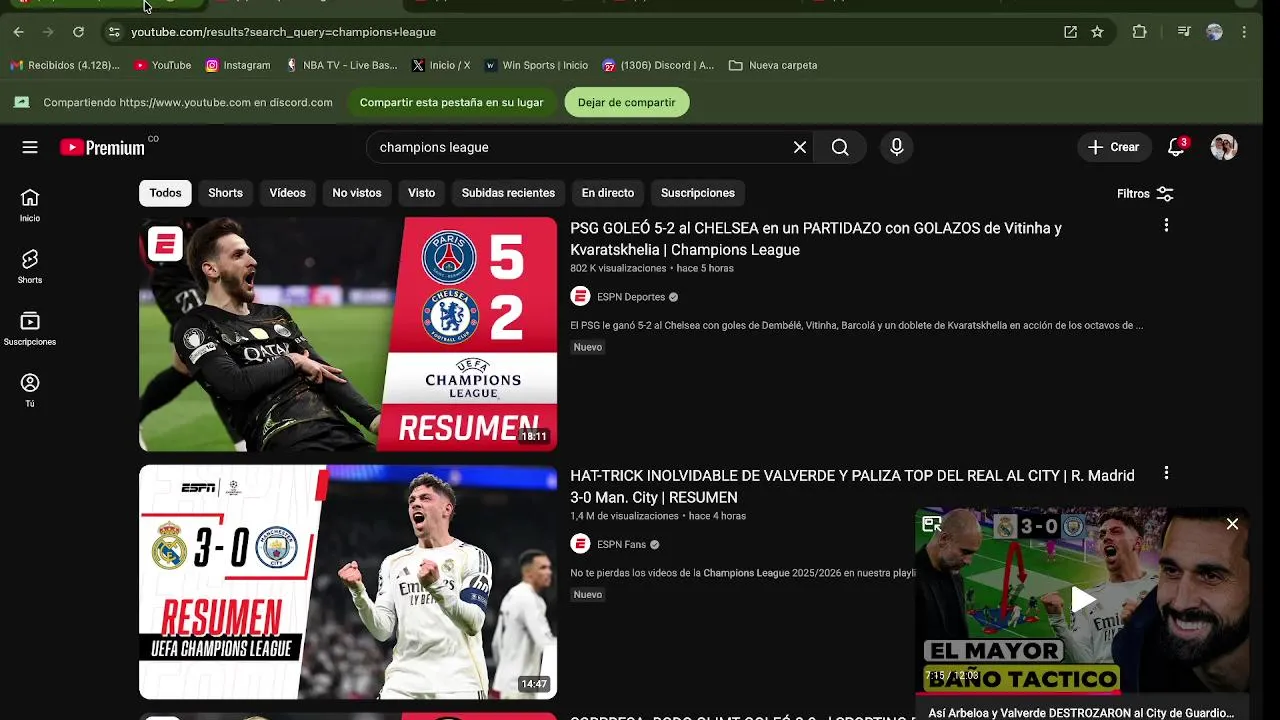Open the YouTube bookmark
1280x720 pixels.
coord(162,65)
